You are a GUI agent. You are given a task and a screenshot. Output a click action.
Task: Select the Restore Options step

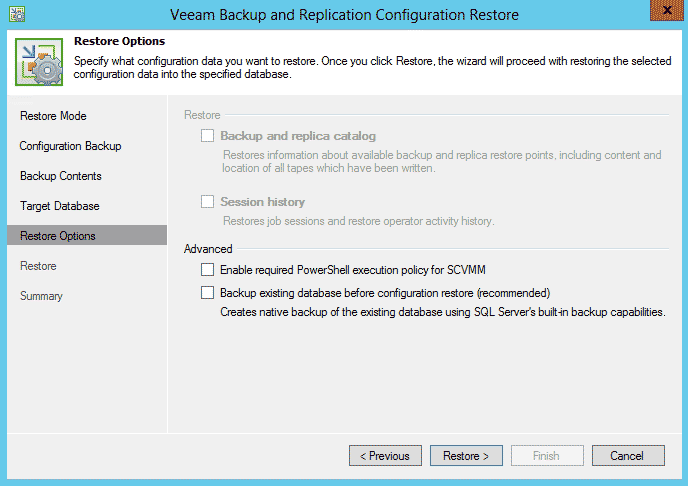tap(87, 236)
